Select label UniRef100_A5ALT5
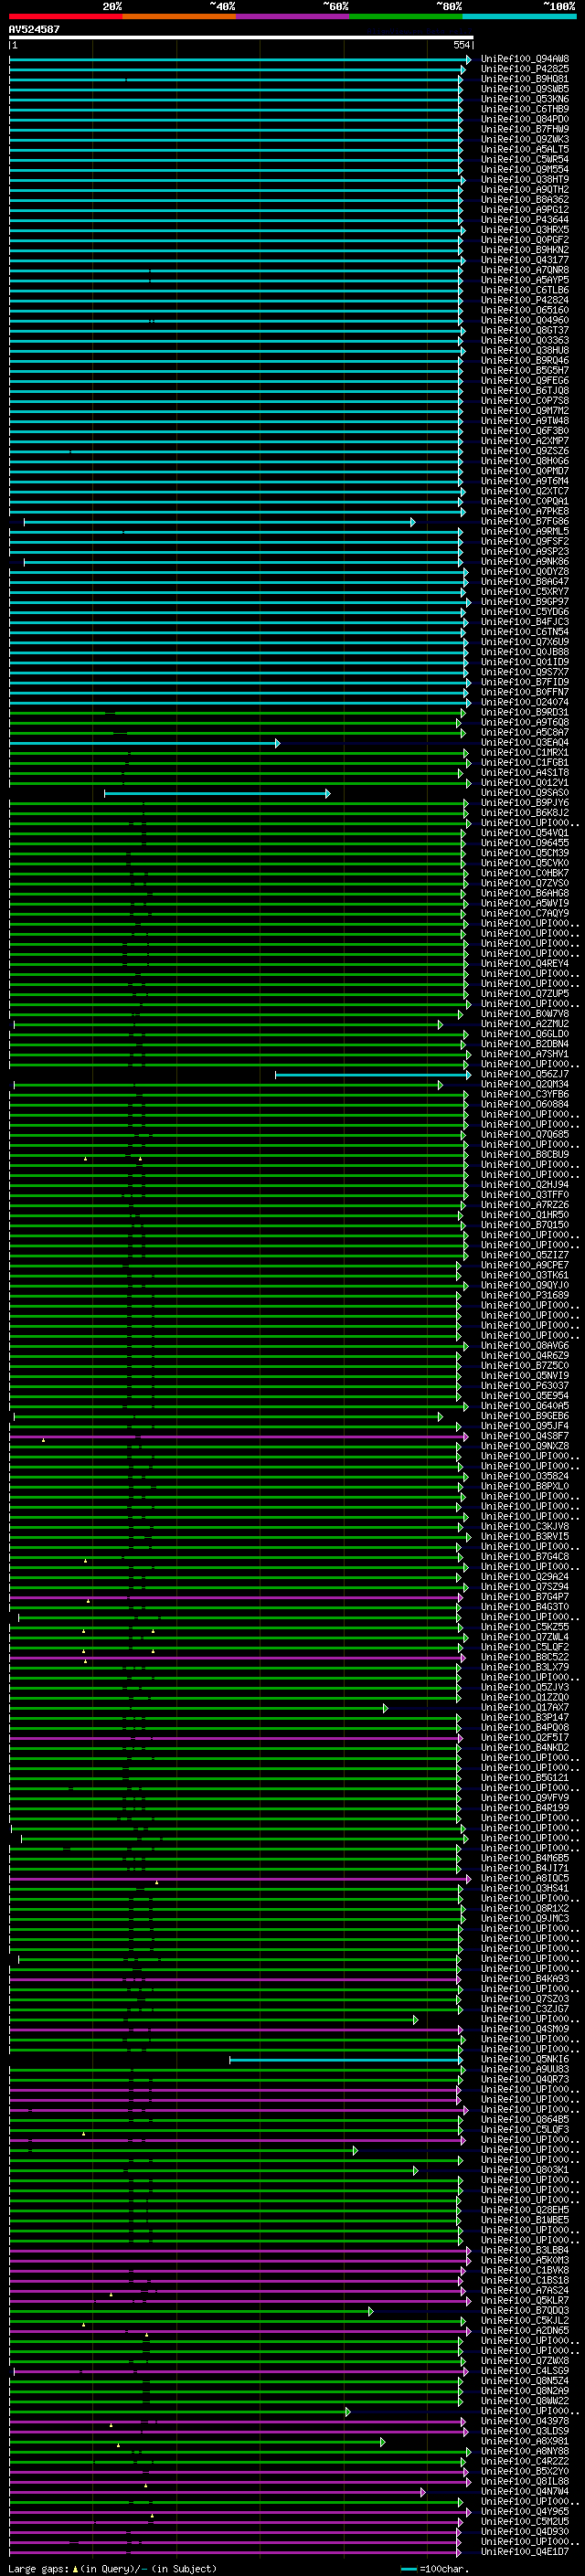The image size is (585, 2576). pyautogui.click(x=525, y=149)
